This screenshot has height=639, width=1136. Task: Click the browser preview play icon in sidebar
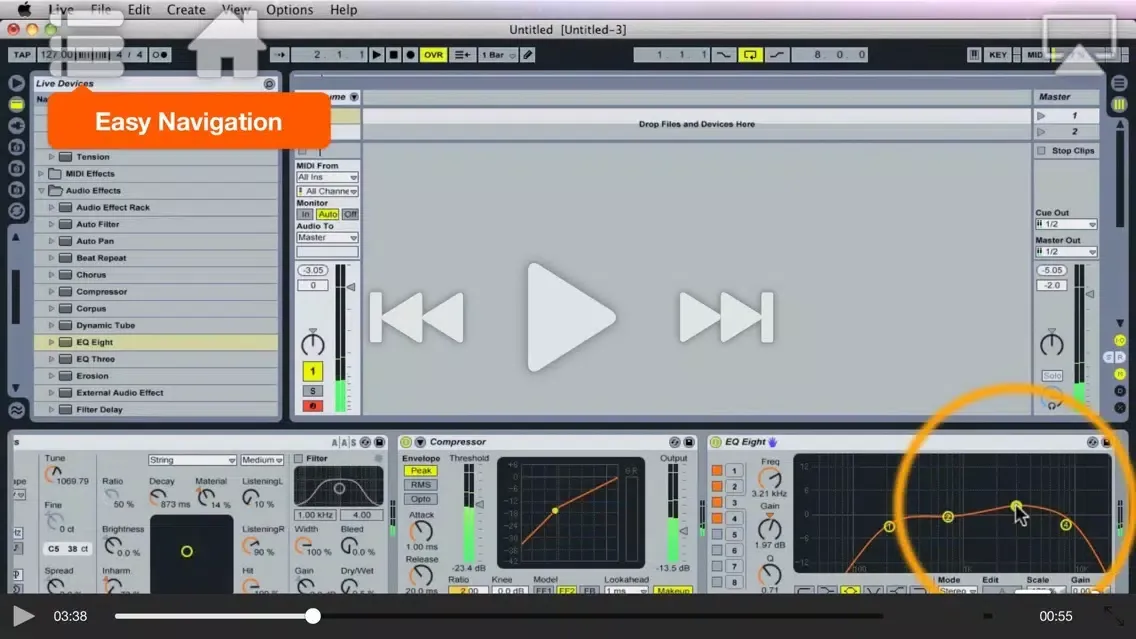click(x=16, y=83)
